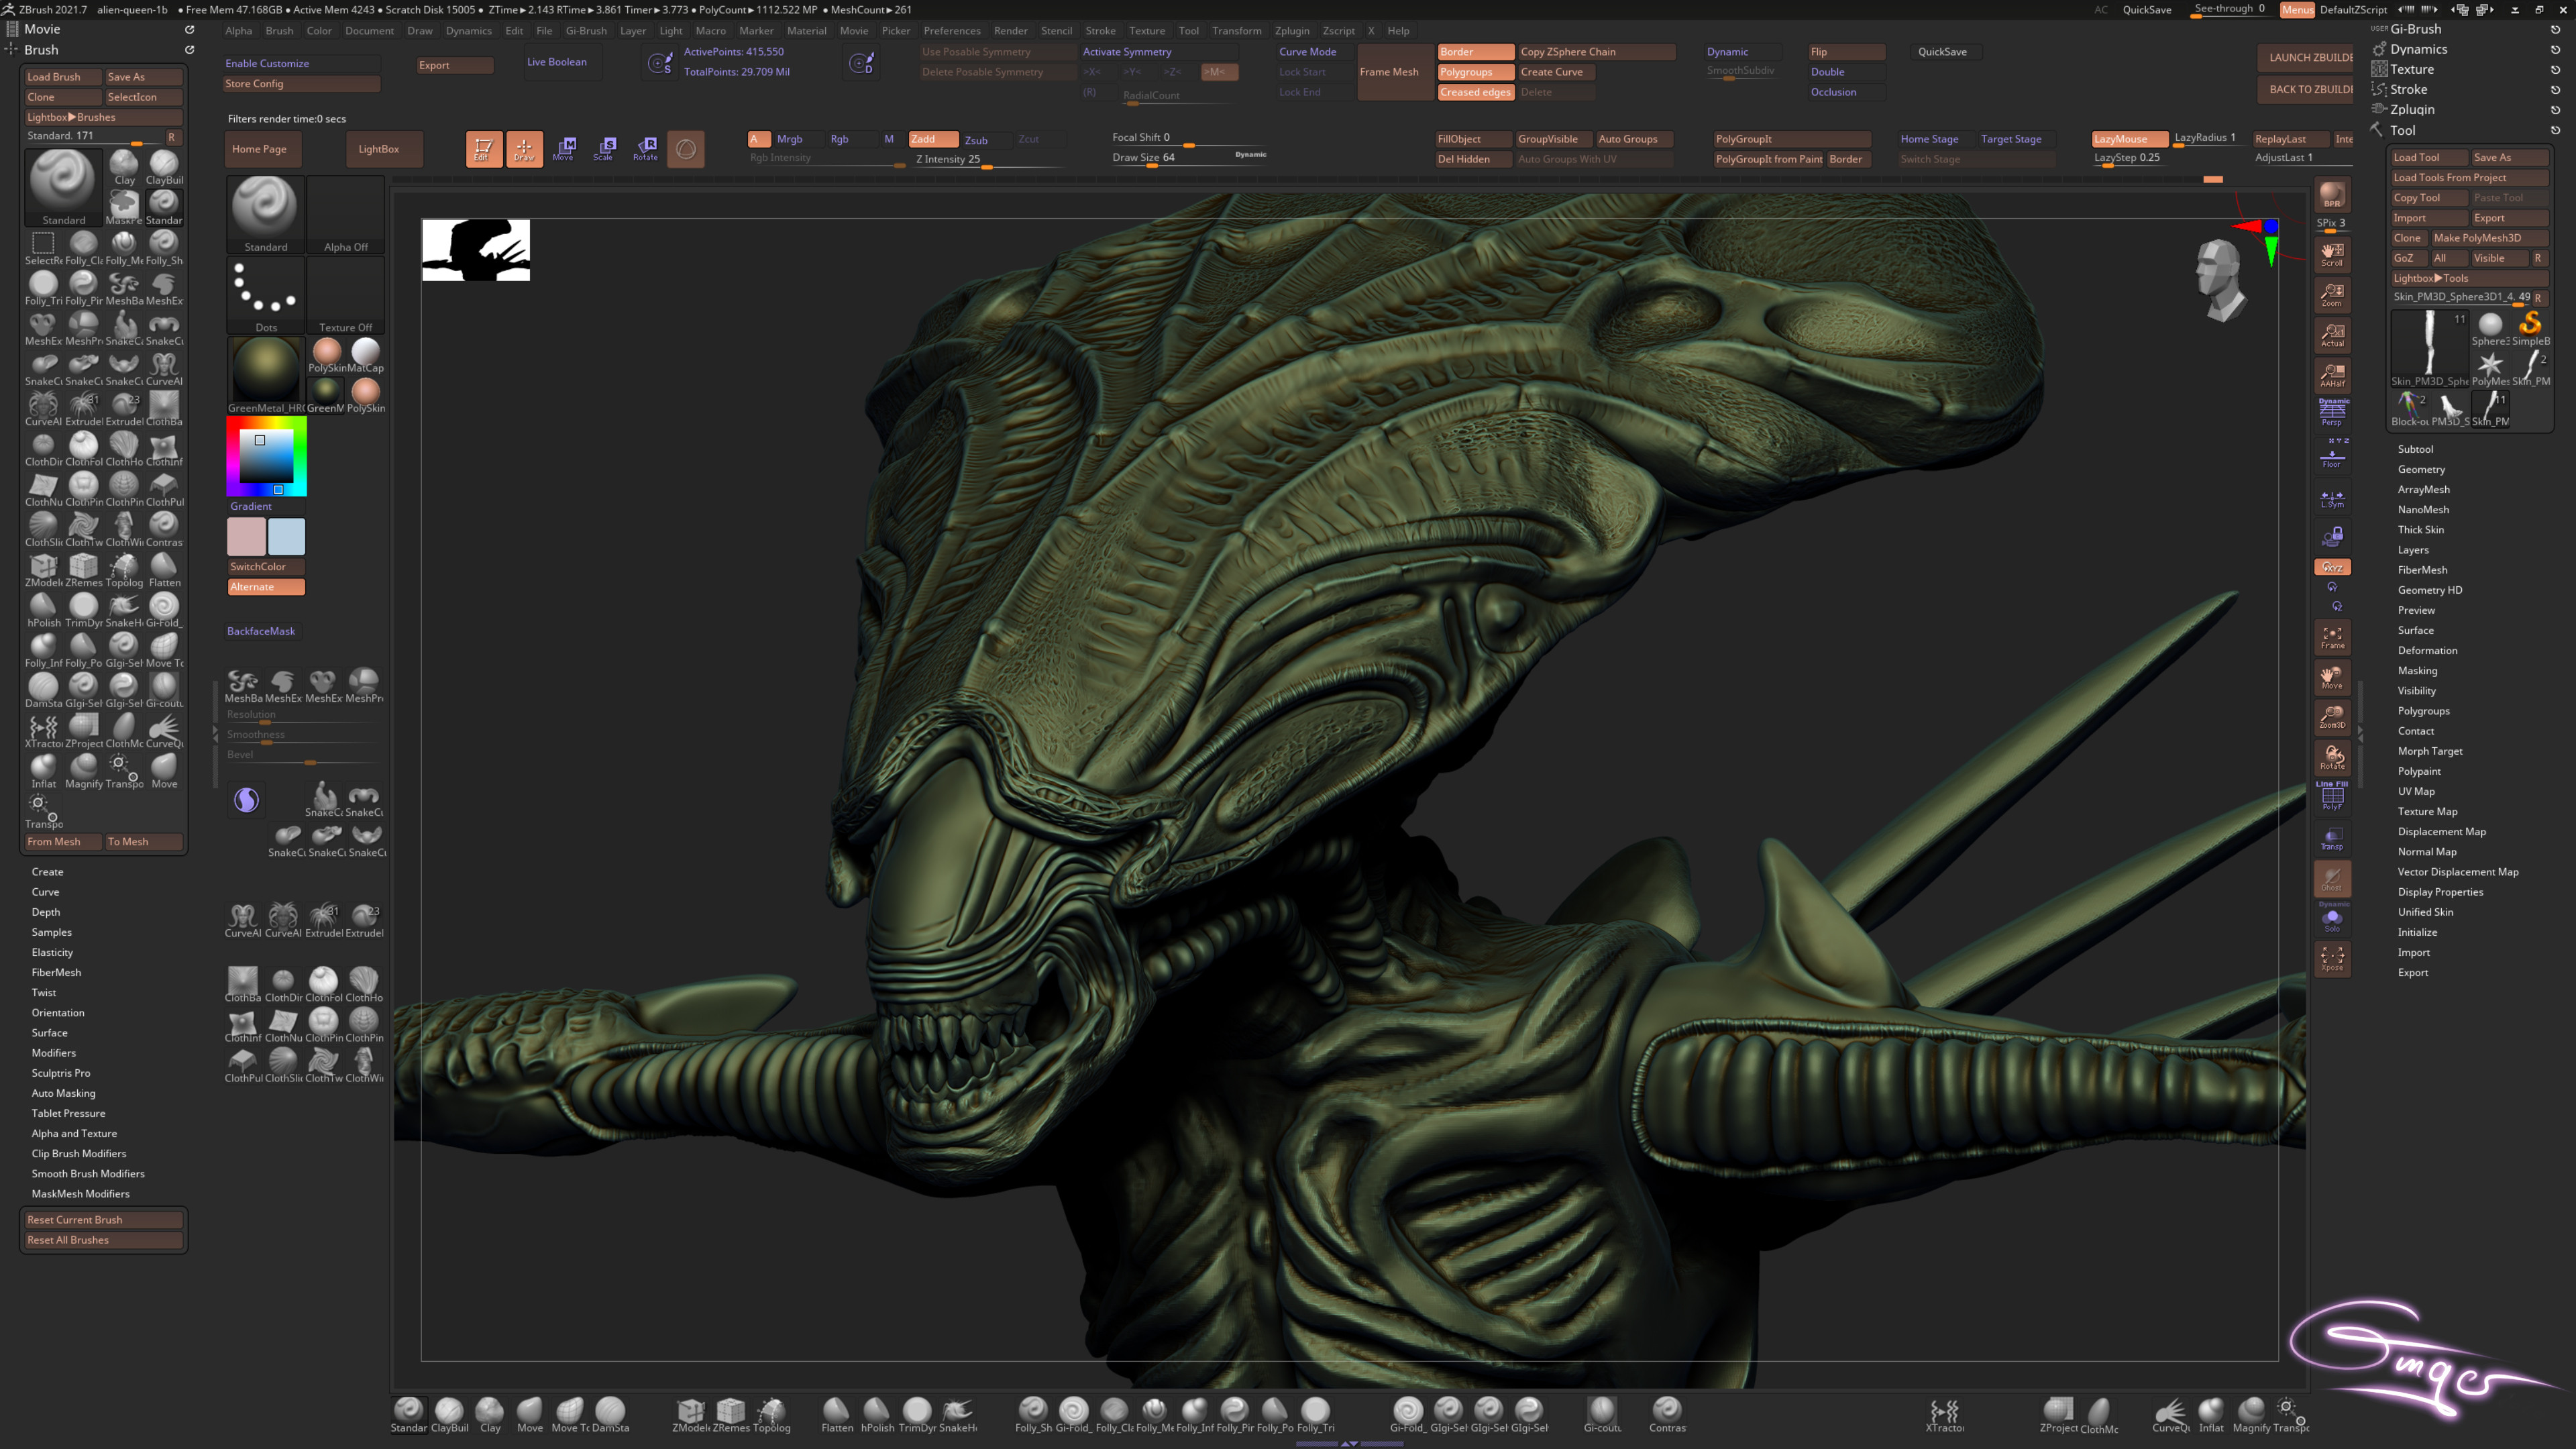Click Make PolyMesh3D button
Viewport: 2576px width, 1449px height.
click(x=2489, y=238)
